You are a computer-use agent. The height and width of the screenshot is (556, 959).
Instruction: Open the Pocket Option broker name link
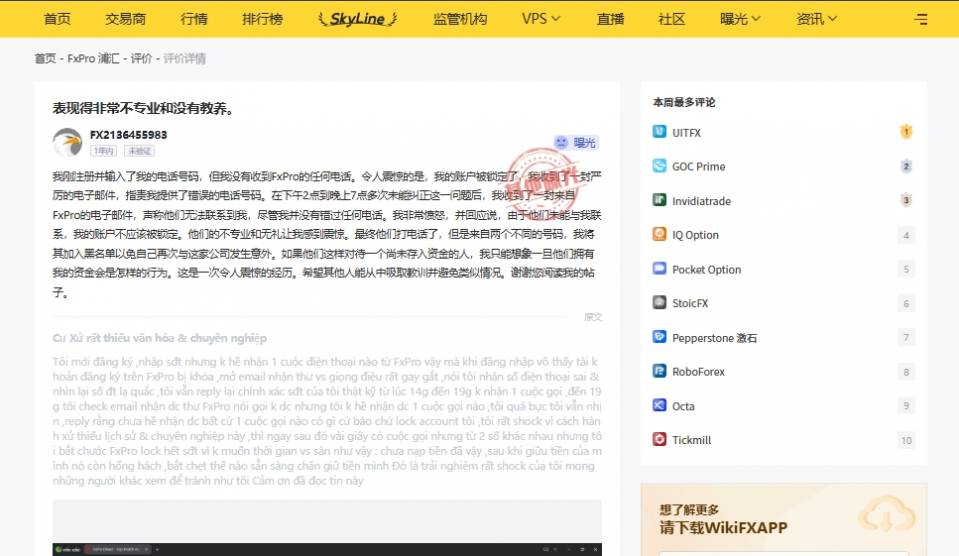pos(706,270)
